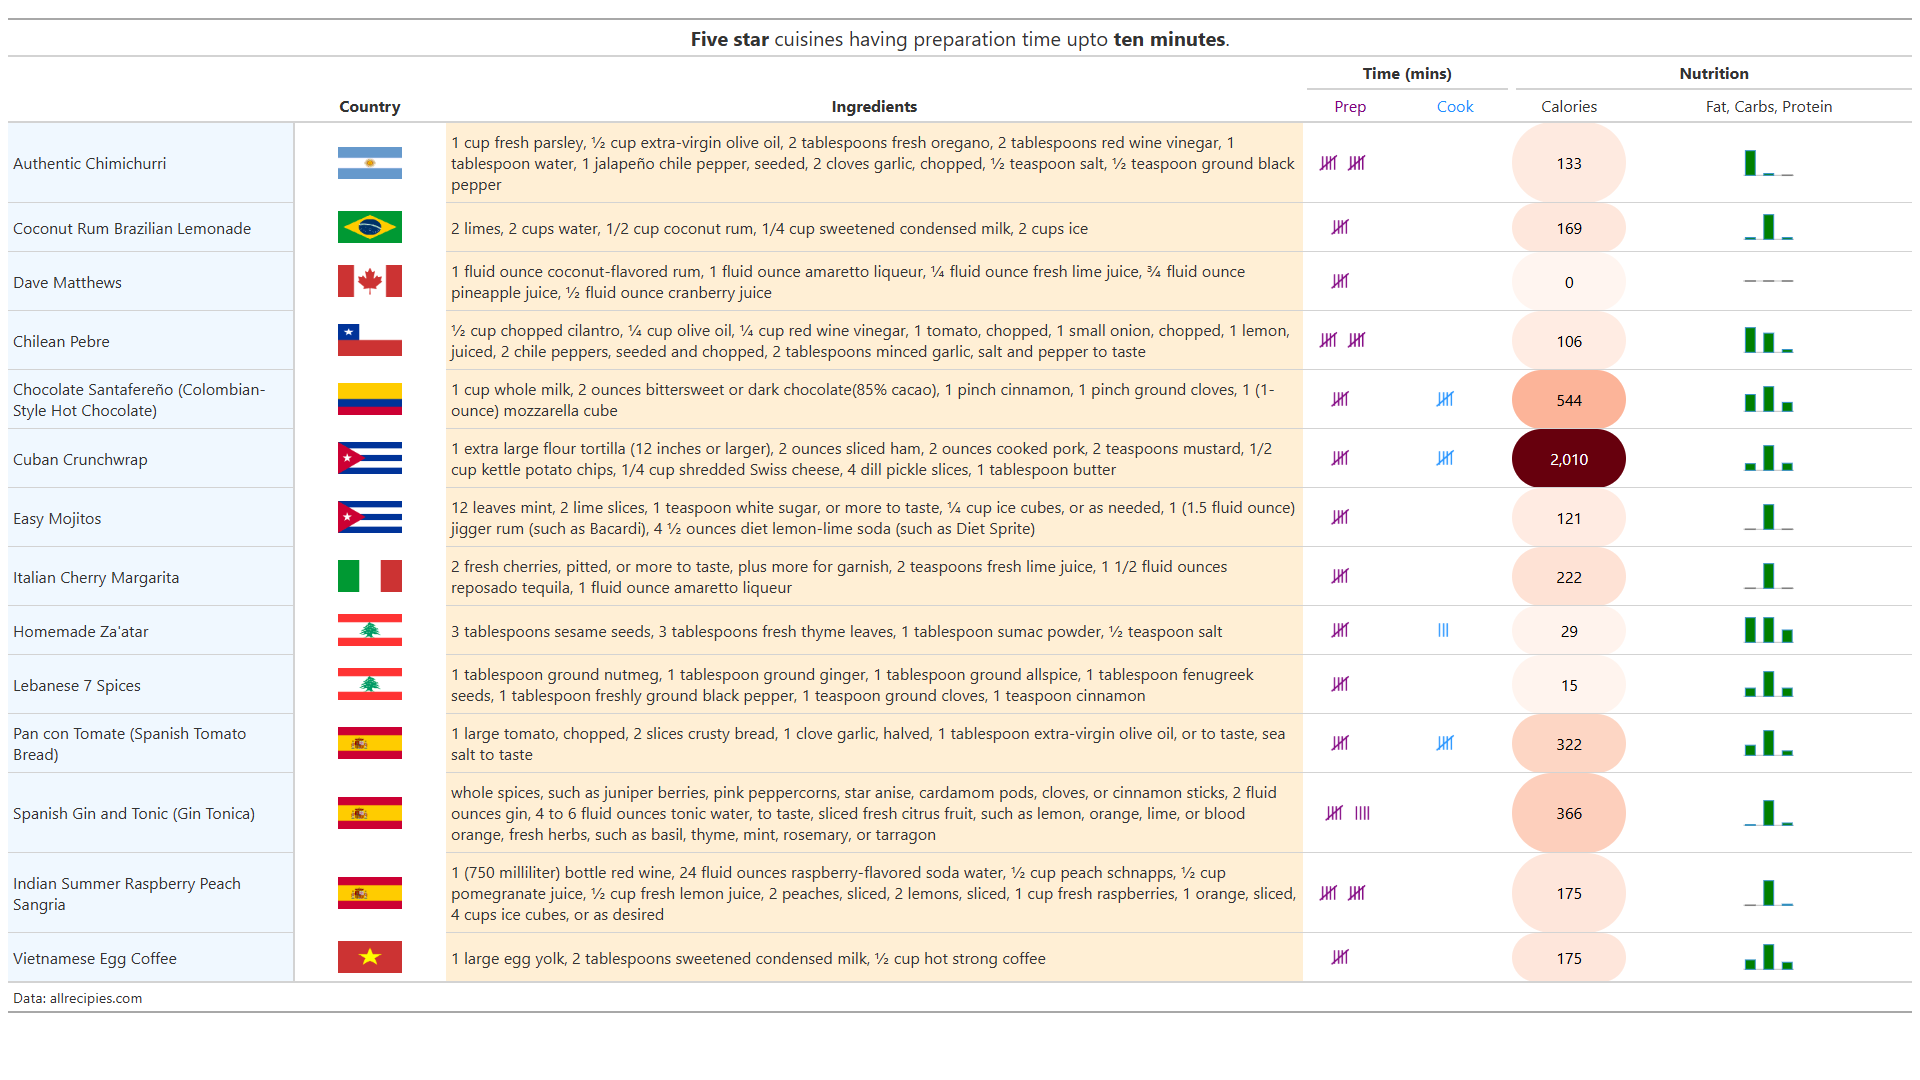The width and height of the screenshot is (1920, 1080).
Task: Select the cook time tally for Cuban Crunchwrap
Action: (1445, 458)
